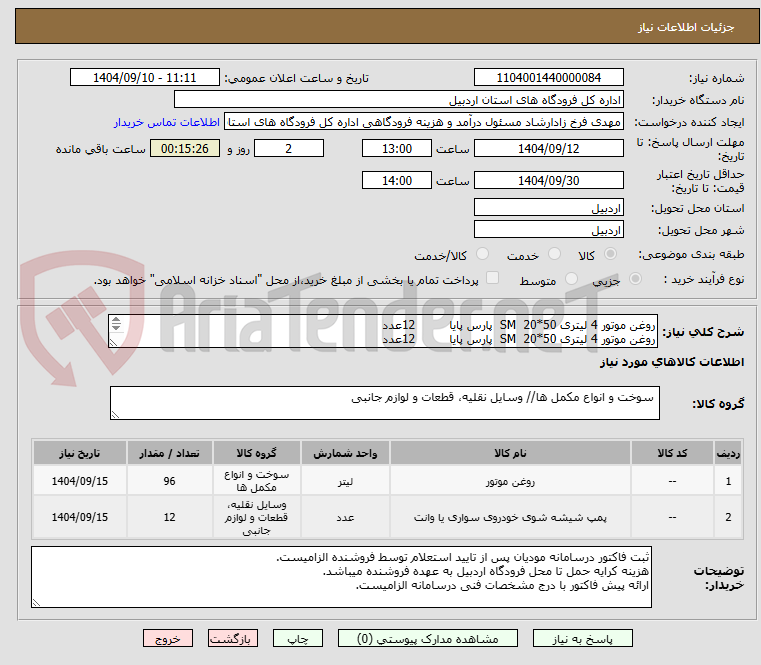This screenshot has width=761, height=665.
Task: Click the جزئیات اطلاعات نیاز header title
Action: [686, 27]
